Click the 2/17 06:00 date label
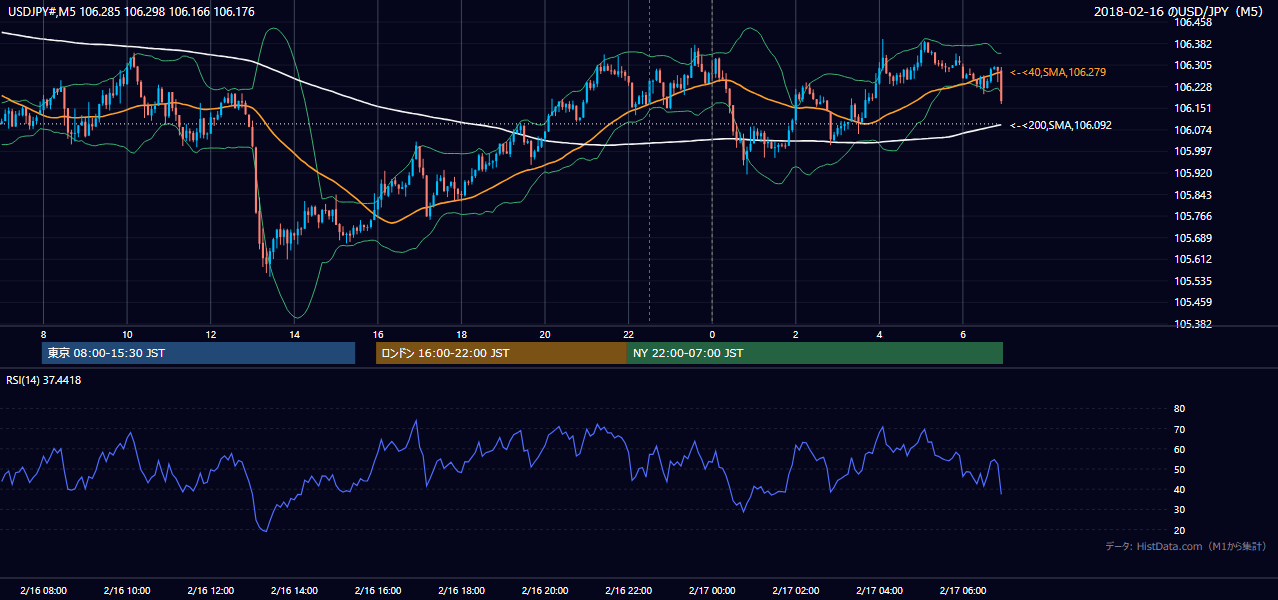This screenshot has height=600, width=1278. pyautogui.click(x=962, y=590)
